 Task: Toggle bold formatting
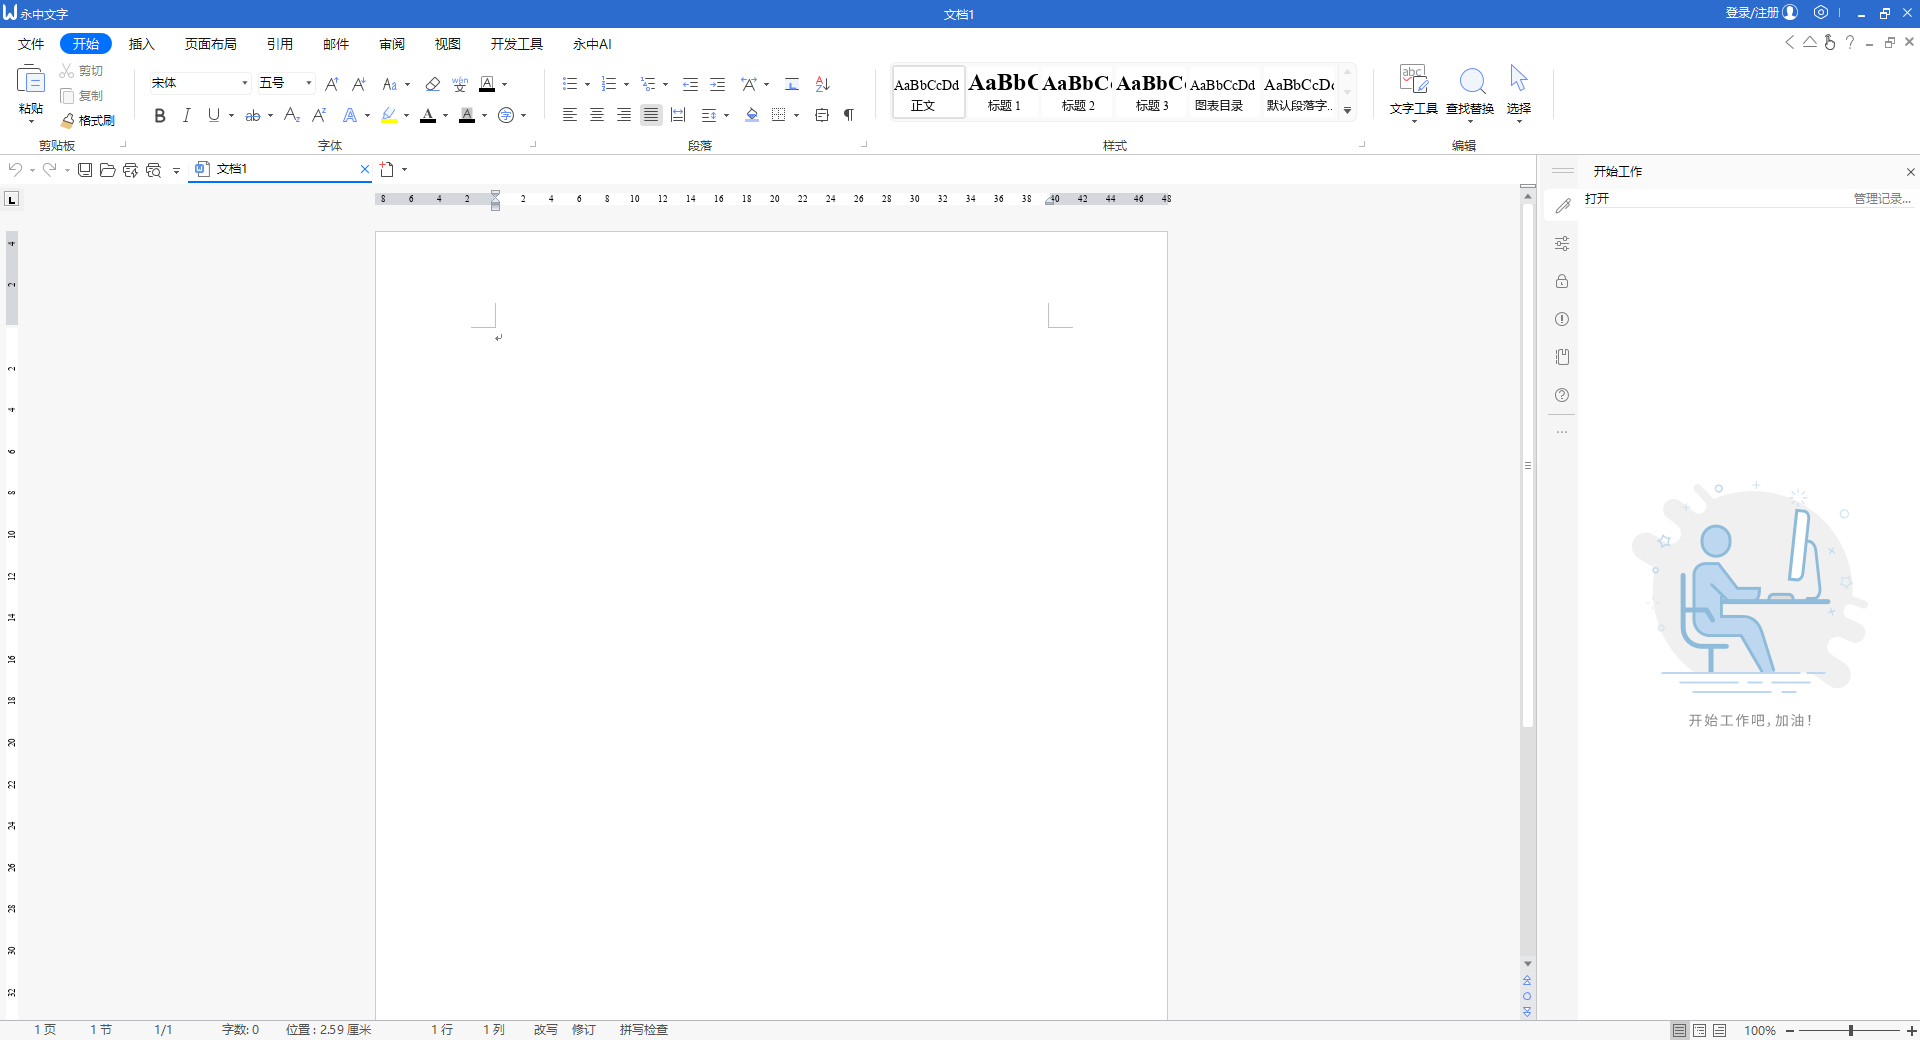[160, 116]
